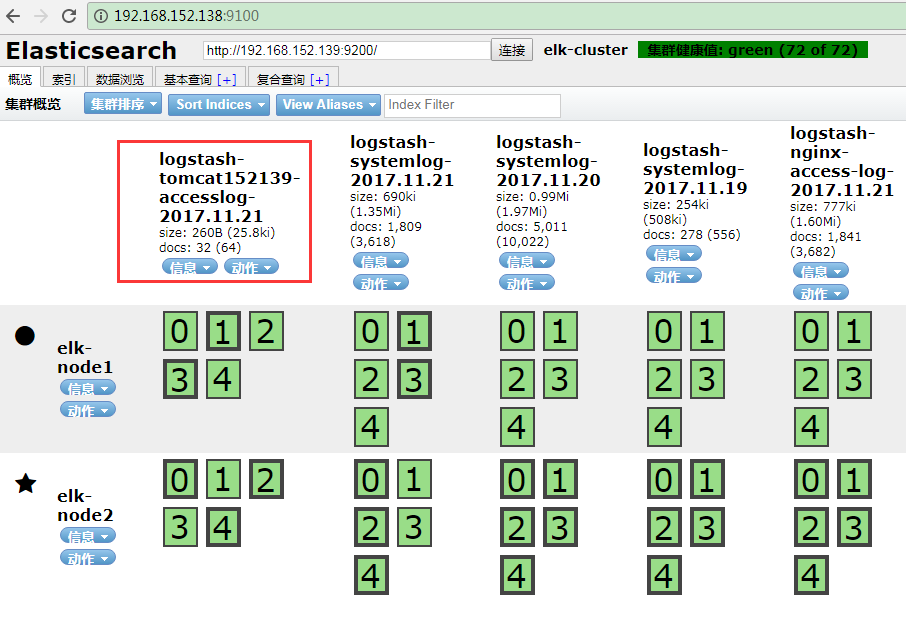
Task: Click elk-node2 shard 2 of systemlog-2017.11.19
Action: (x=664, y=527)
